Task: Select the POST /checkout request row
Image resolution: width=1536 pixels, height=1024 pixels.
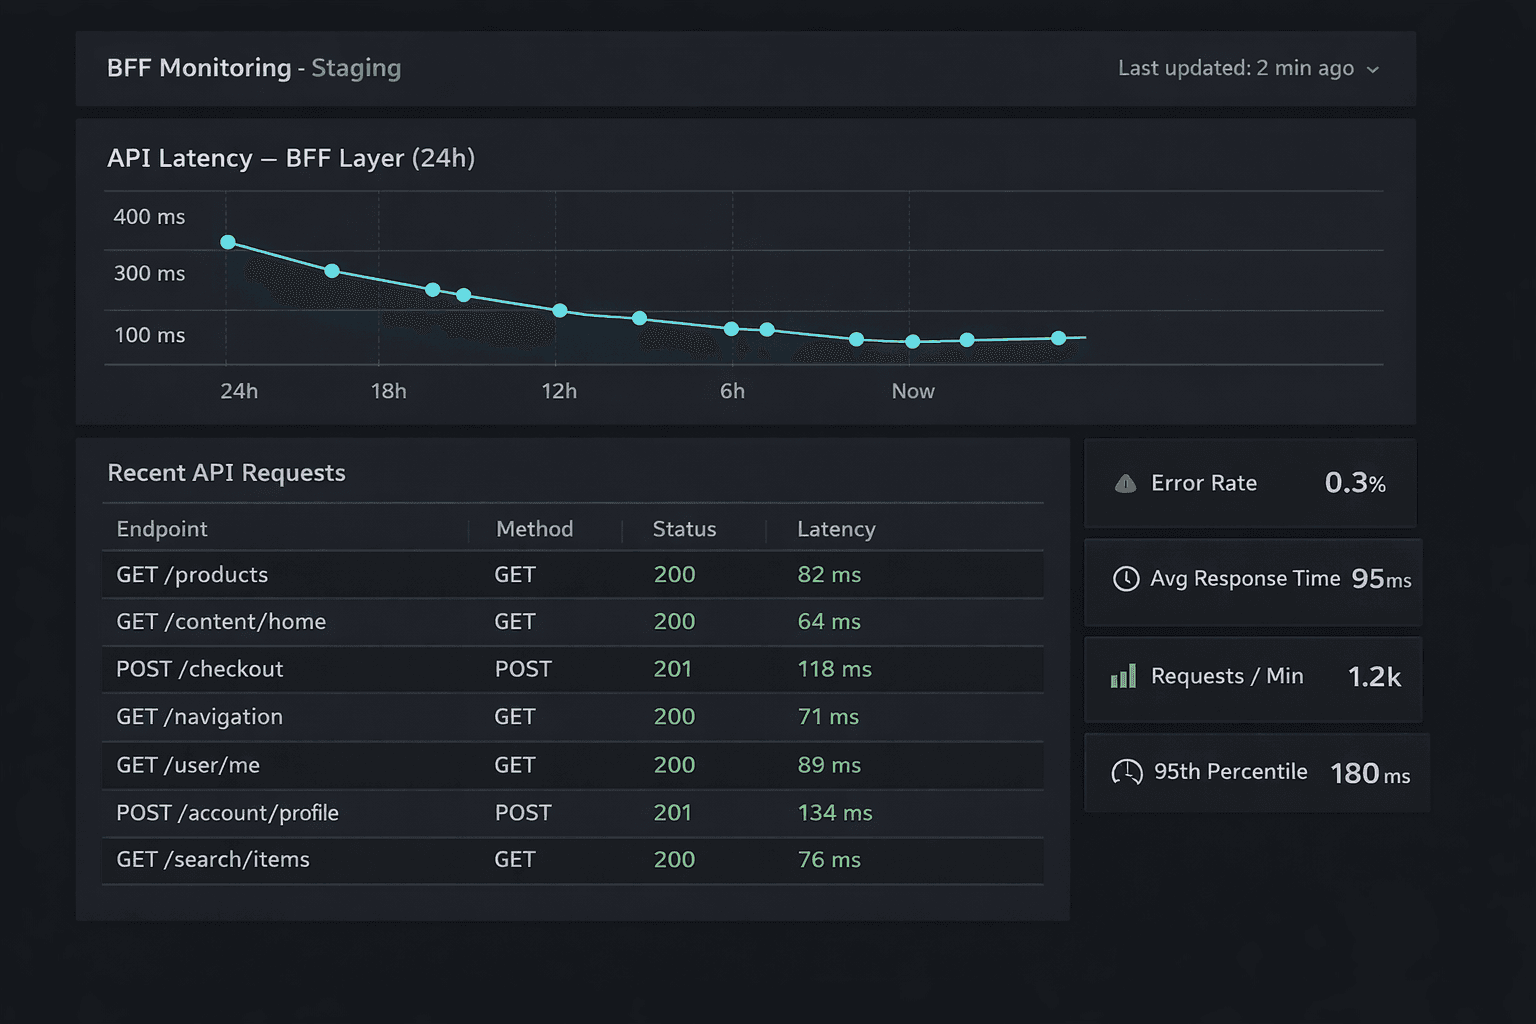Action: (199, 669)
